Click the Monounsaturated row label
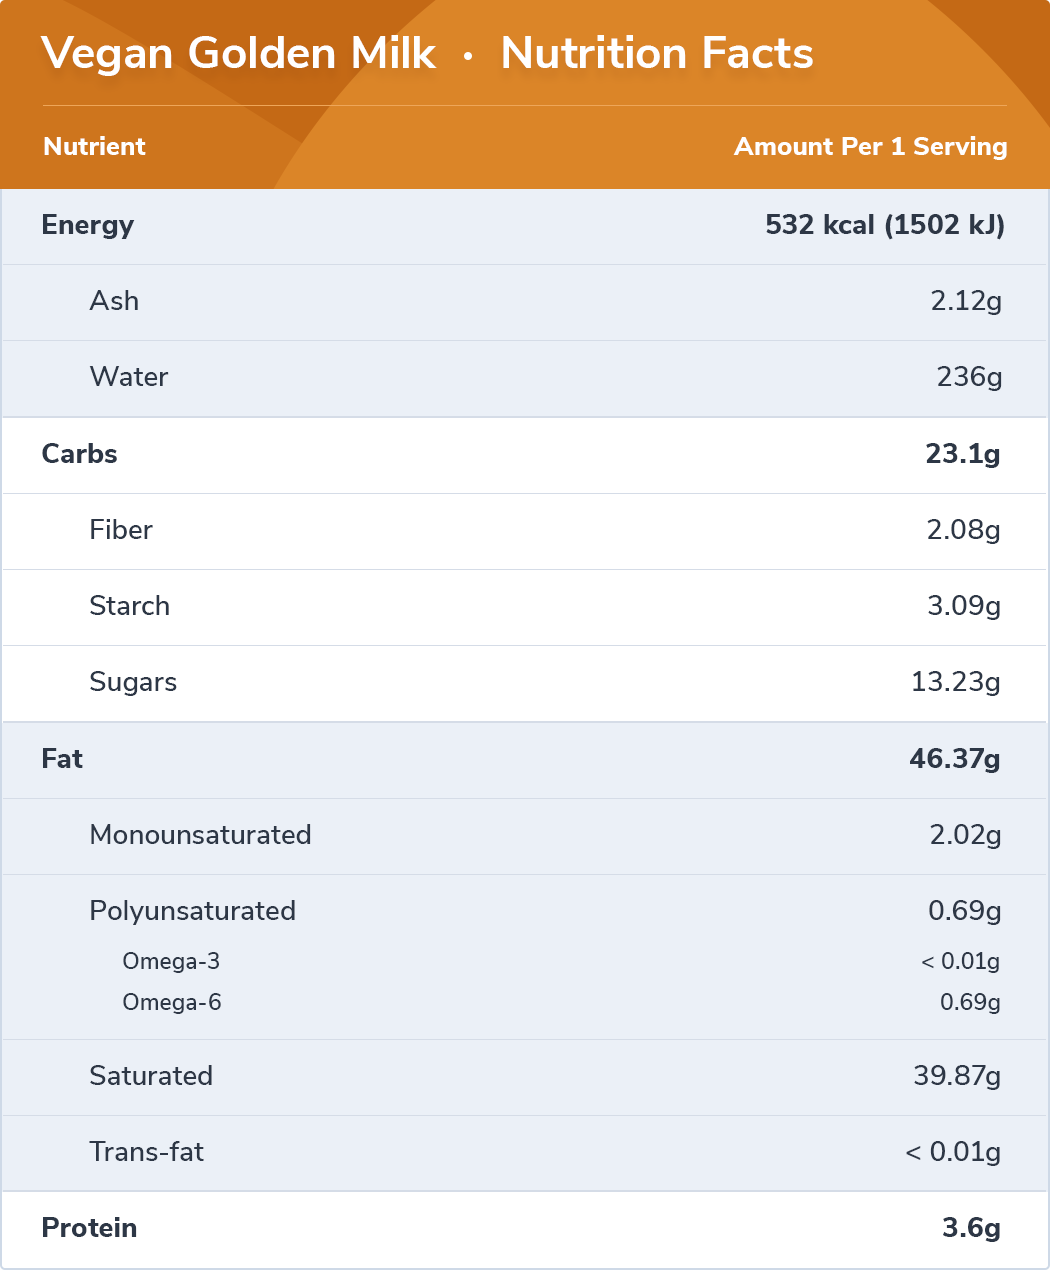 point(200,835)
